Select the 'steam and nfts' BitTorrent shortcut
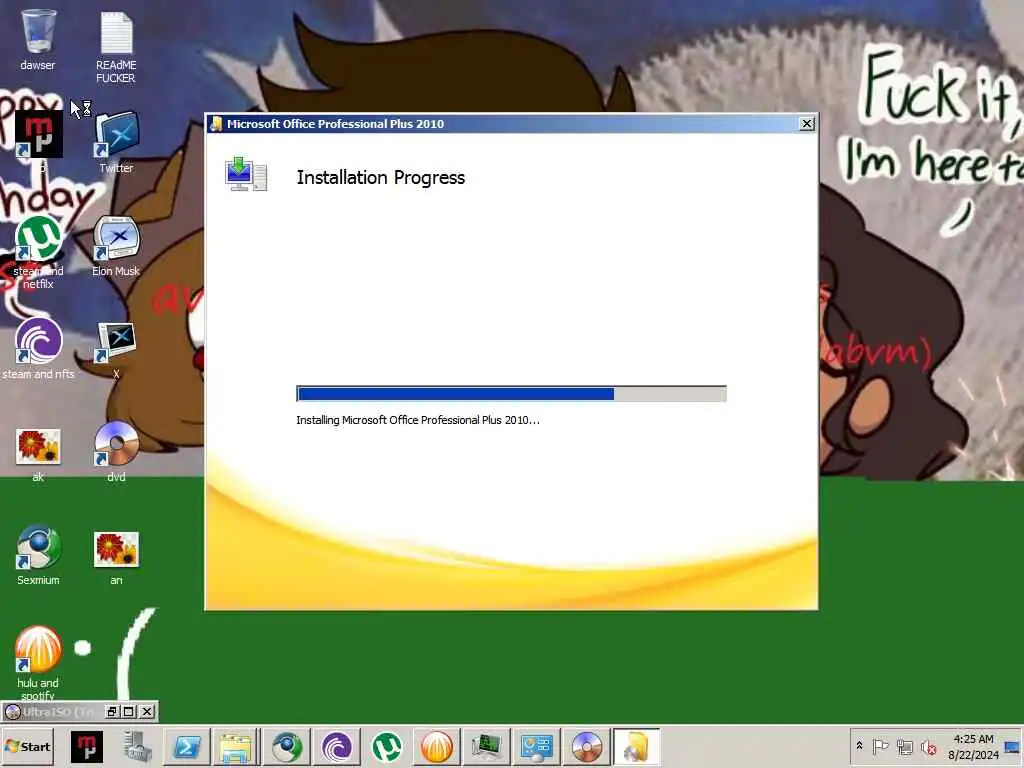Viewport: 1024px width, 768px height. point(38,348)
